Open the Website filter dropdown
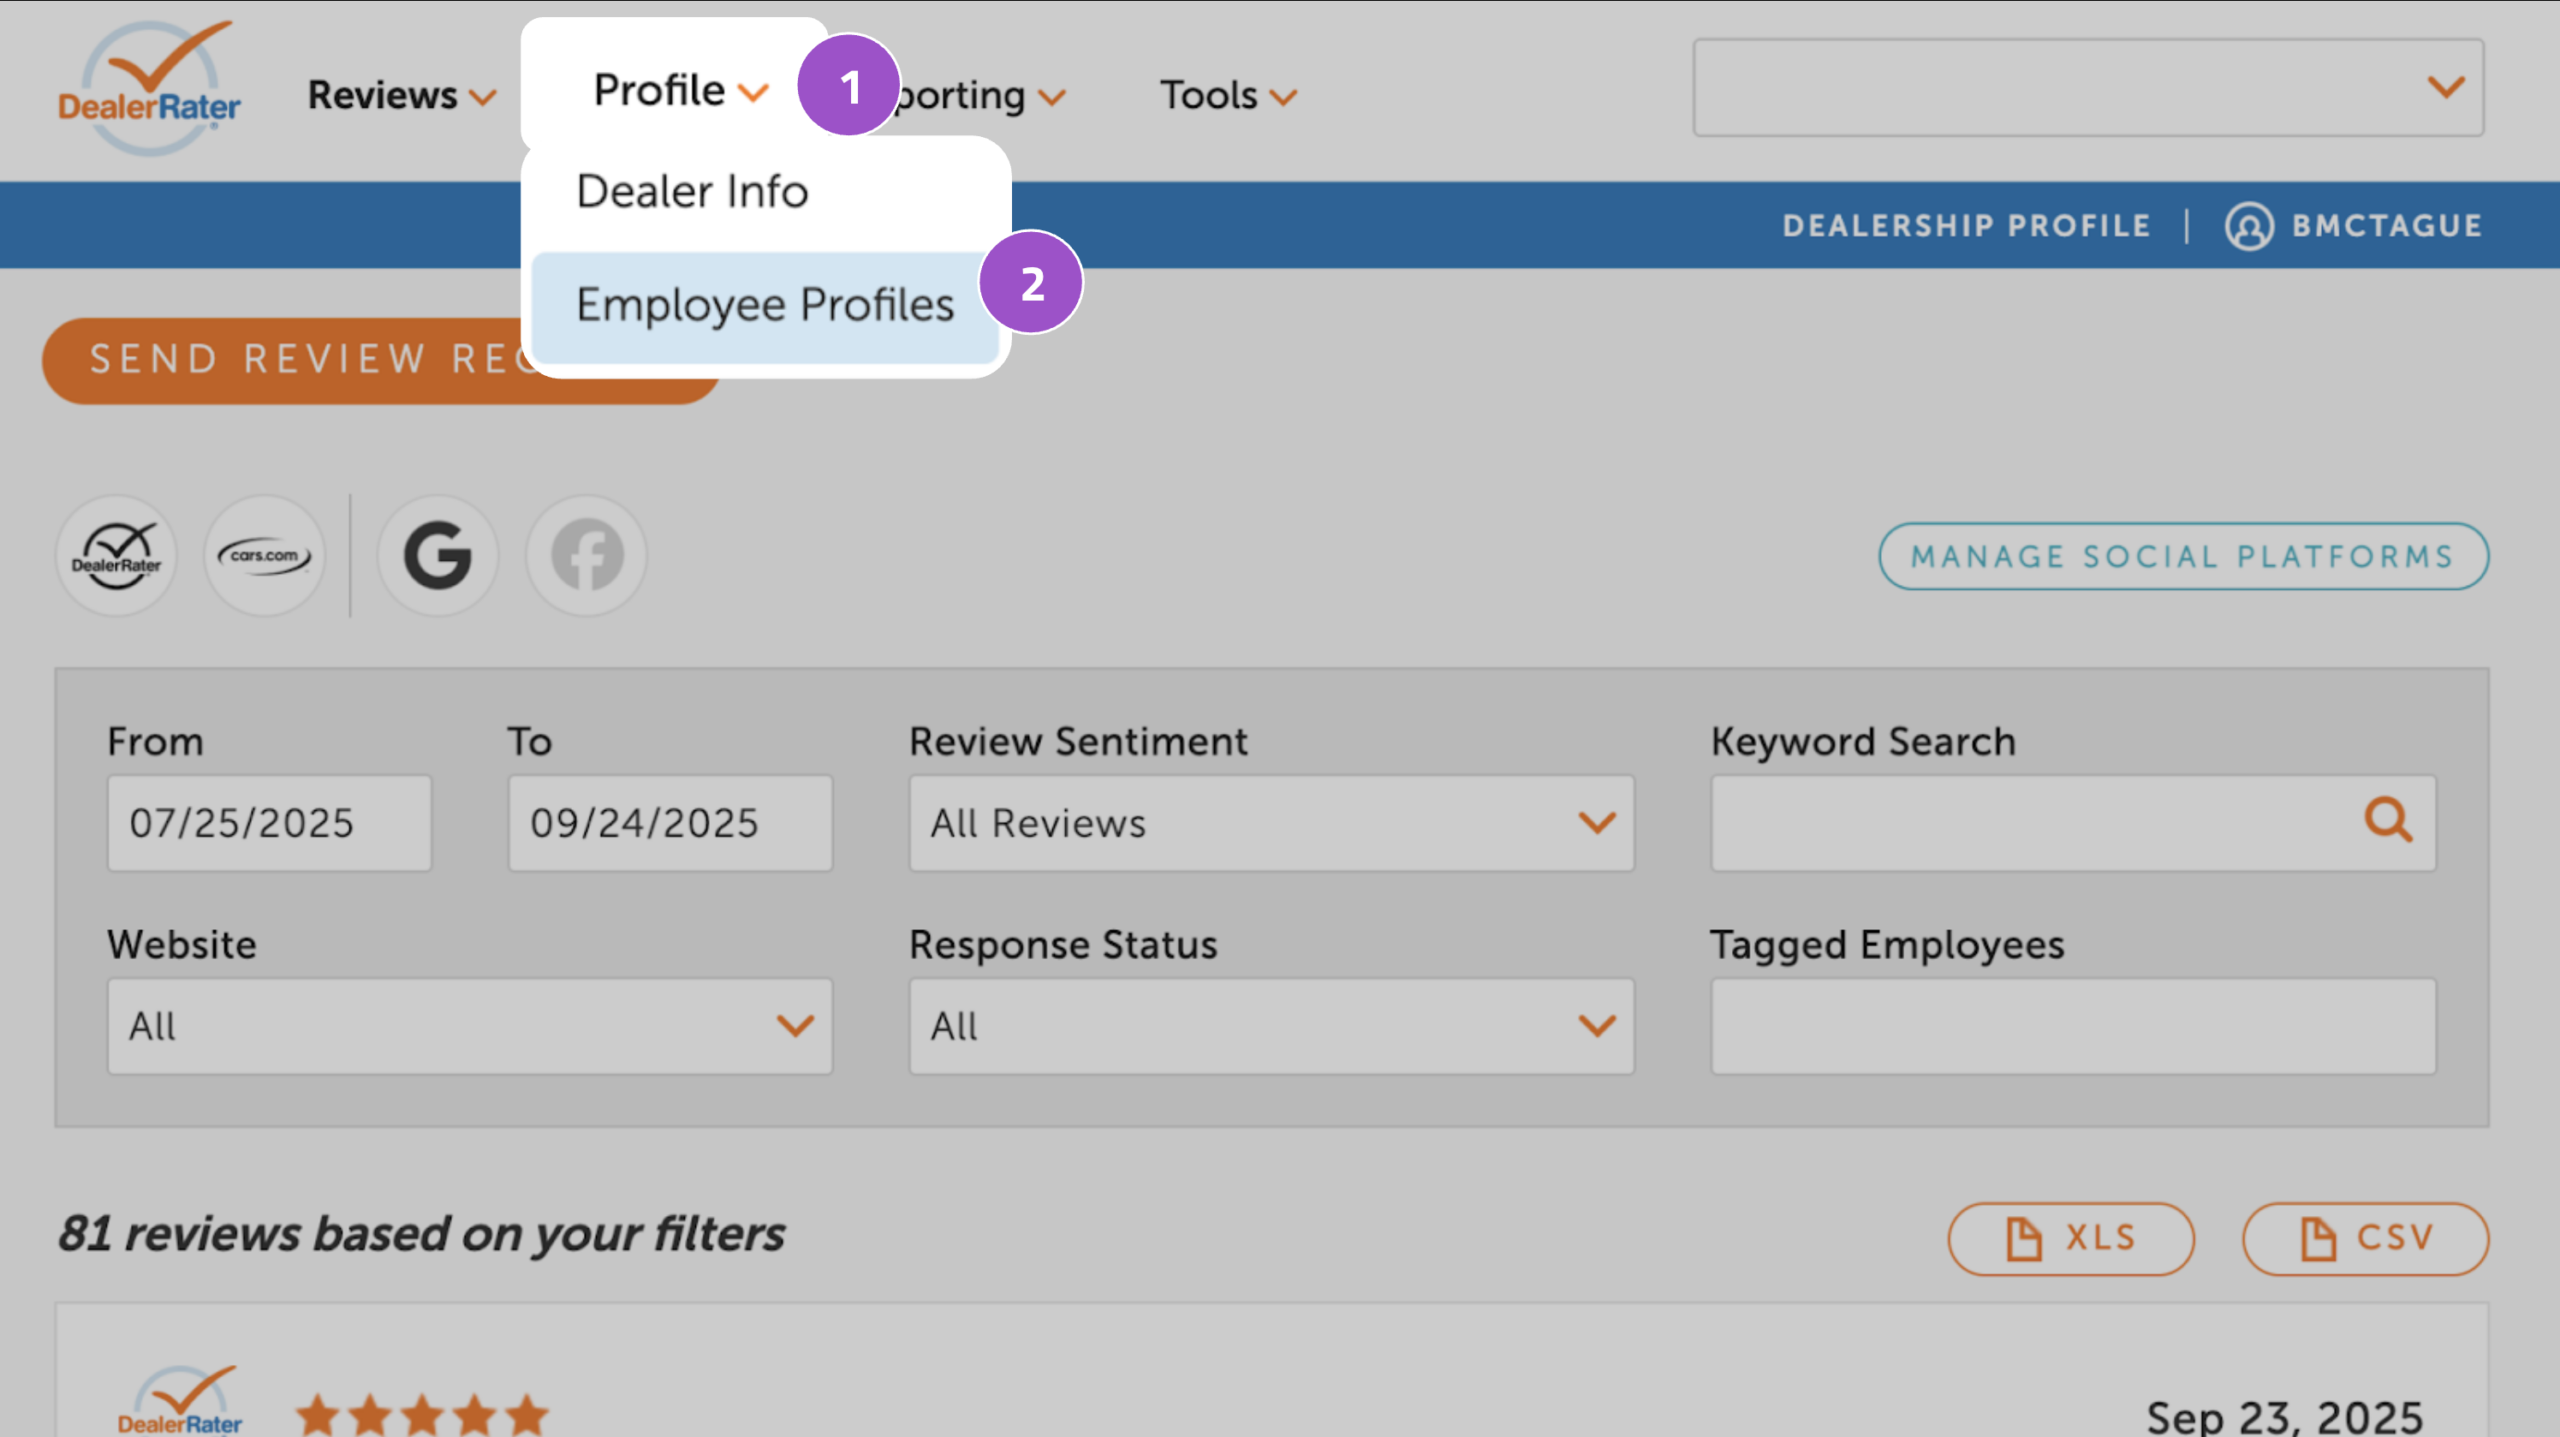This screenshot has width=2560, height=1437. coord(470,1026)
